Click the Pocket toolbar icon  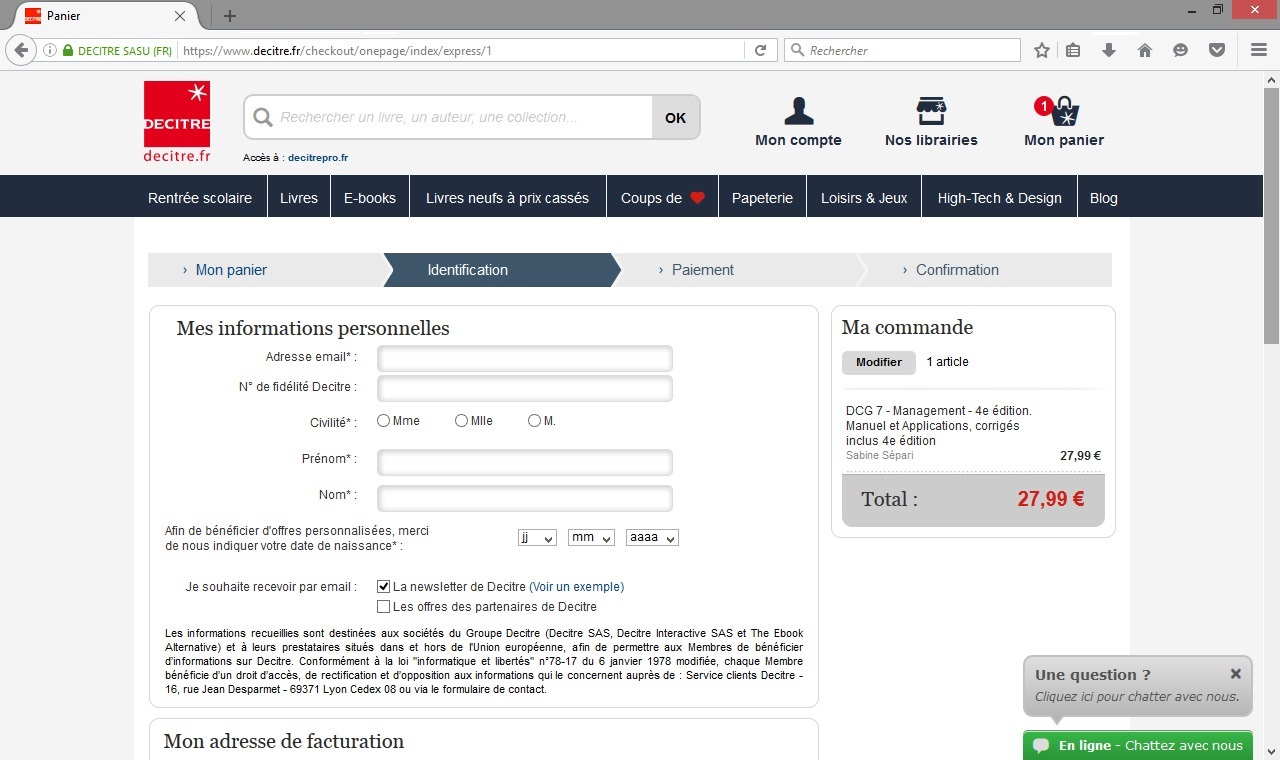point(1217,50)
